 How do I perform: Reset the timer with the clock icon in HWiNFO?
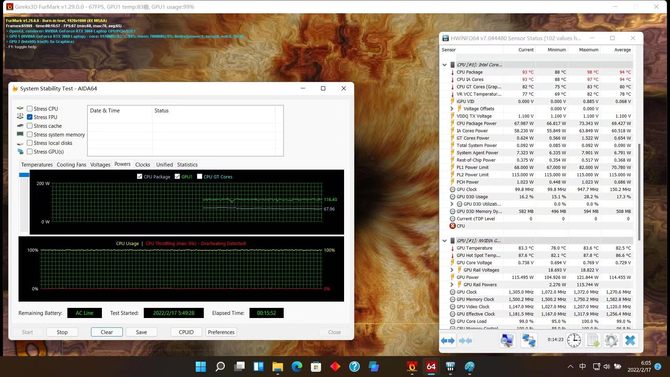click(x=574, y=340)
